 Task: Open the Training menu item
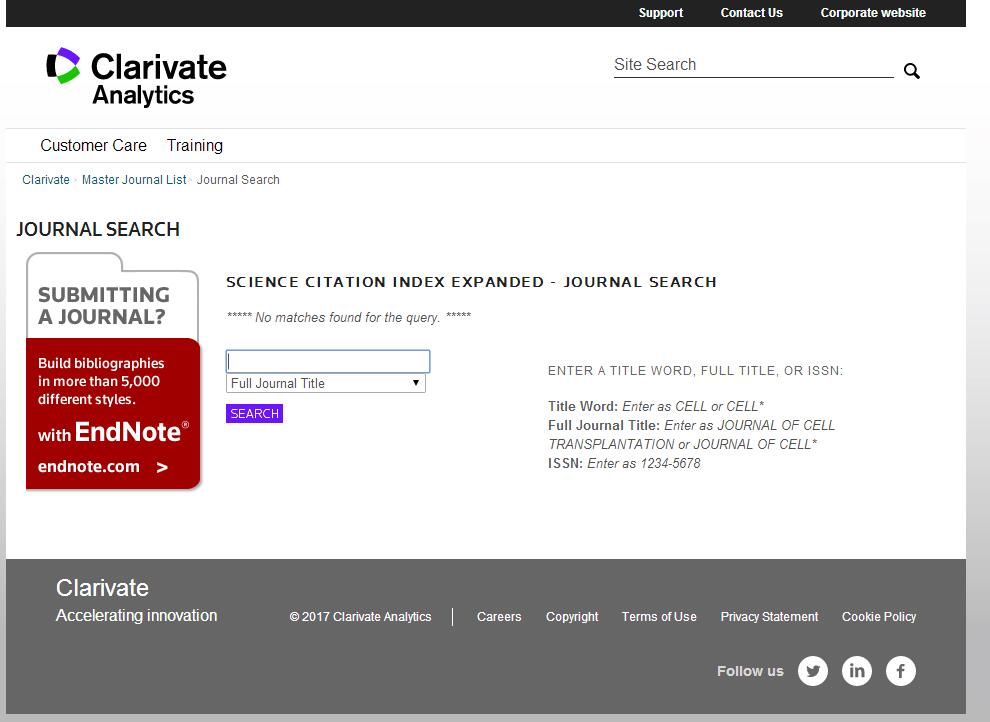coord(194,145)
